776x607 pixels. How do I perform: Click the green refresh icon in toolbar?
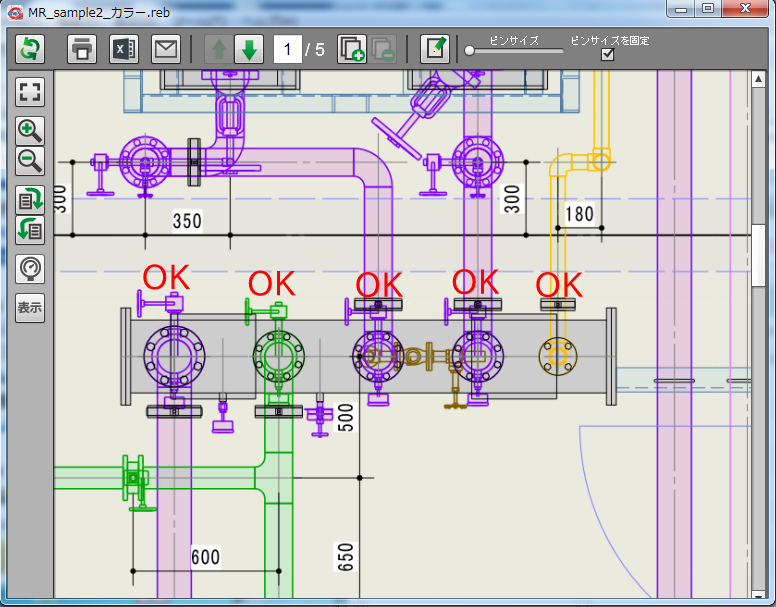click(x=31, y=48)
